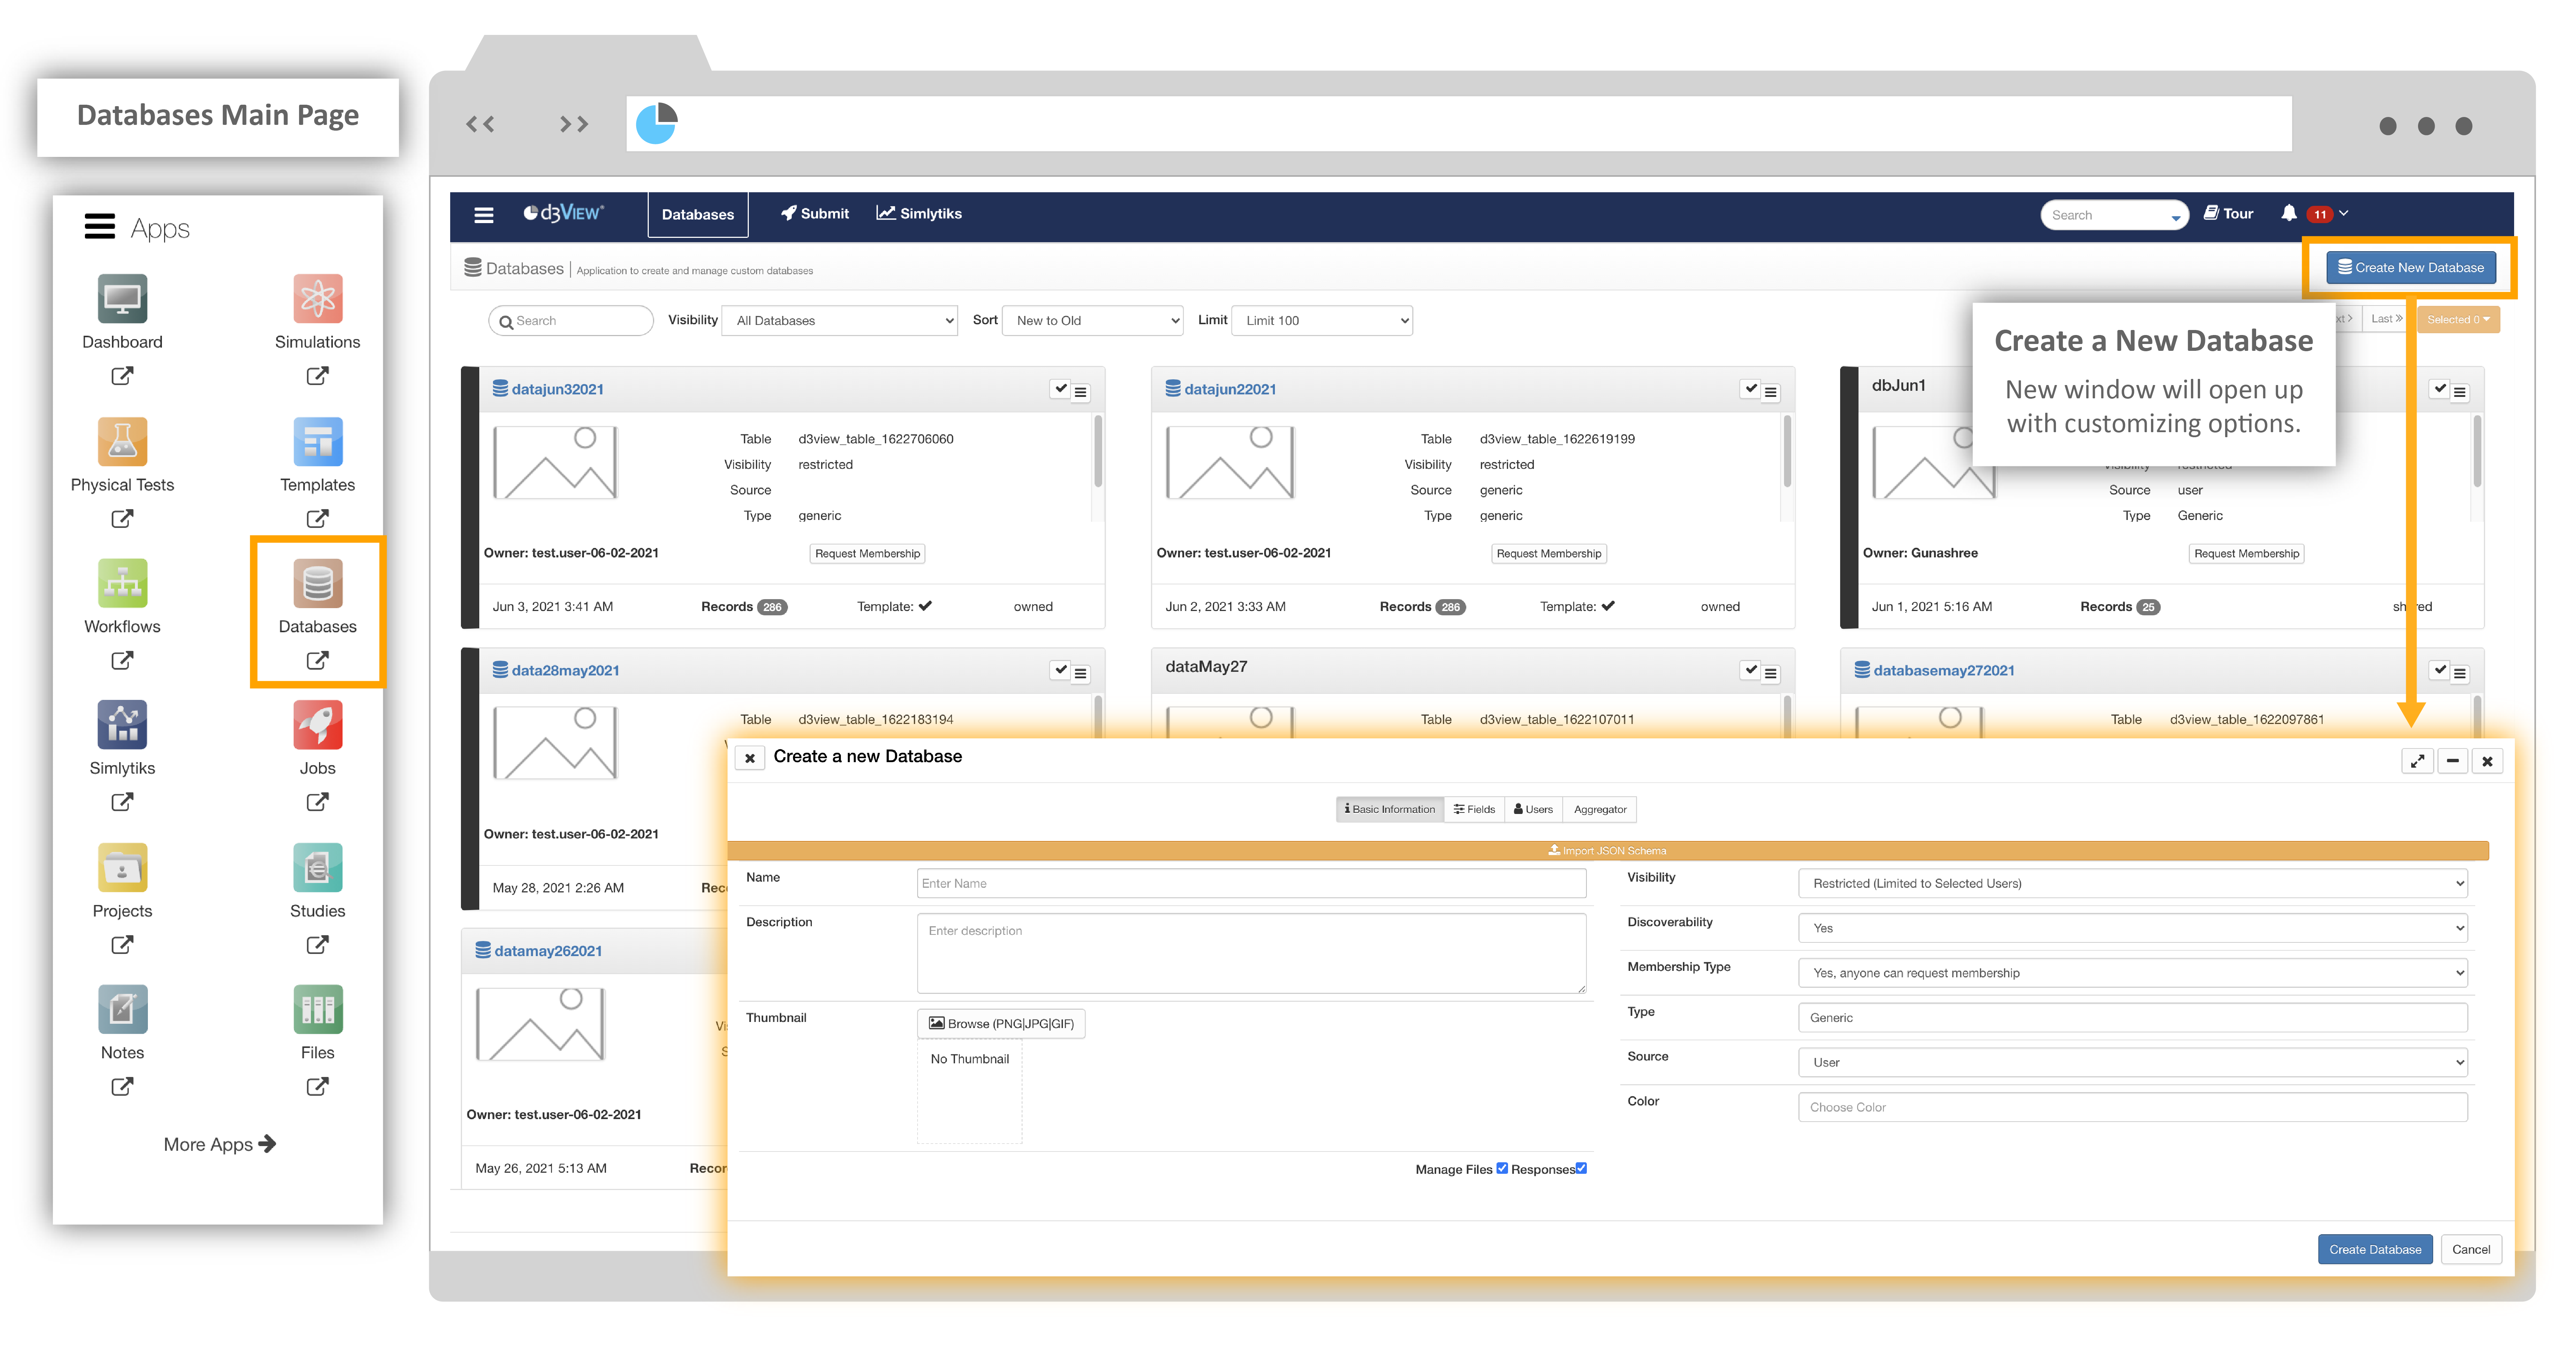Open the Discoverability Yes dropdown

2133,928
